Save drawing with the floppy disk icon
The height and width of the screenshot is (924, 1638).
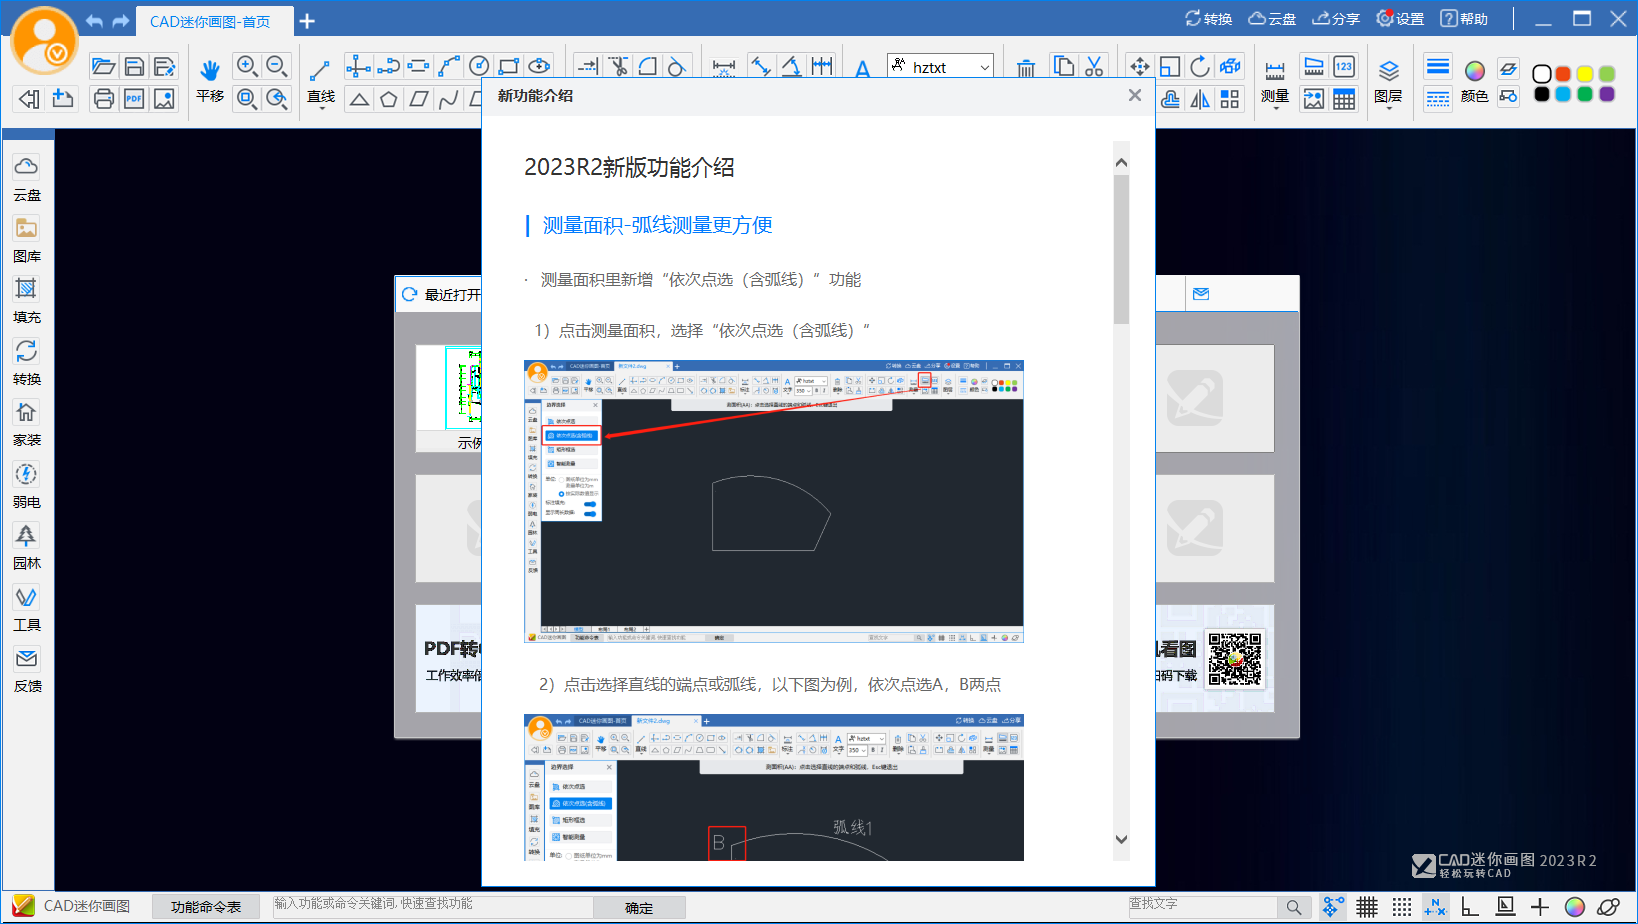(x=134, y=67)
